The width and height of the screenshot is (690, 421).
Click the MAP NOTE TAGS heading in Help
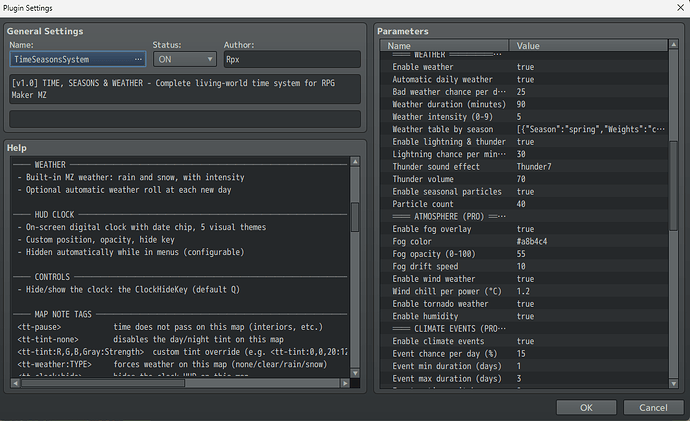point(63,314)
